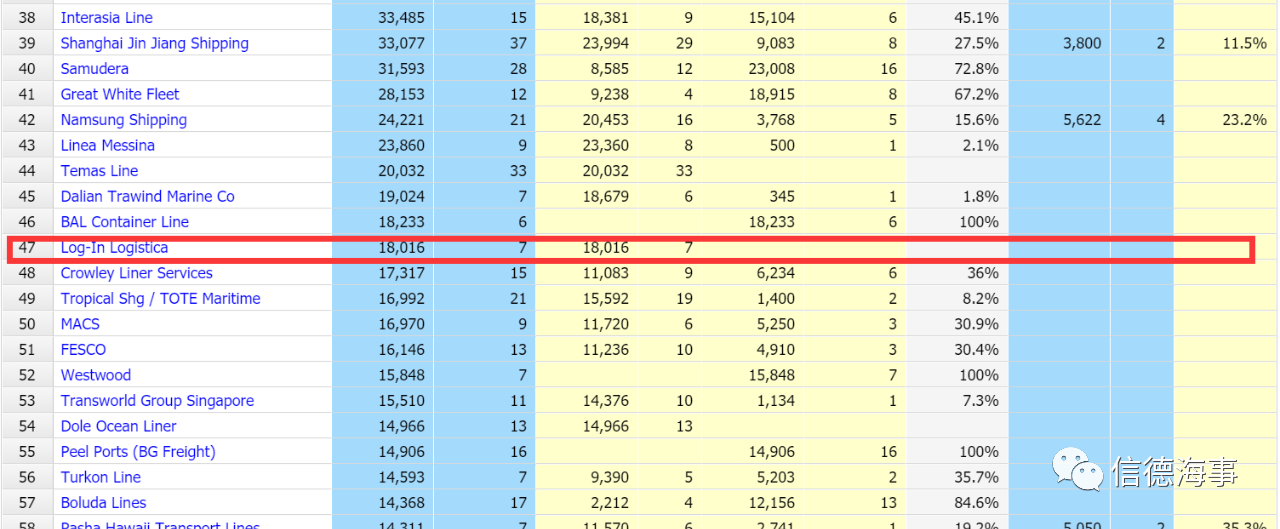Select total TEU value 33,077
This screenshot has height=529, width=1280.
[x=402, y=43]
